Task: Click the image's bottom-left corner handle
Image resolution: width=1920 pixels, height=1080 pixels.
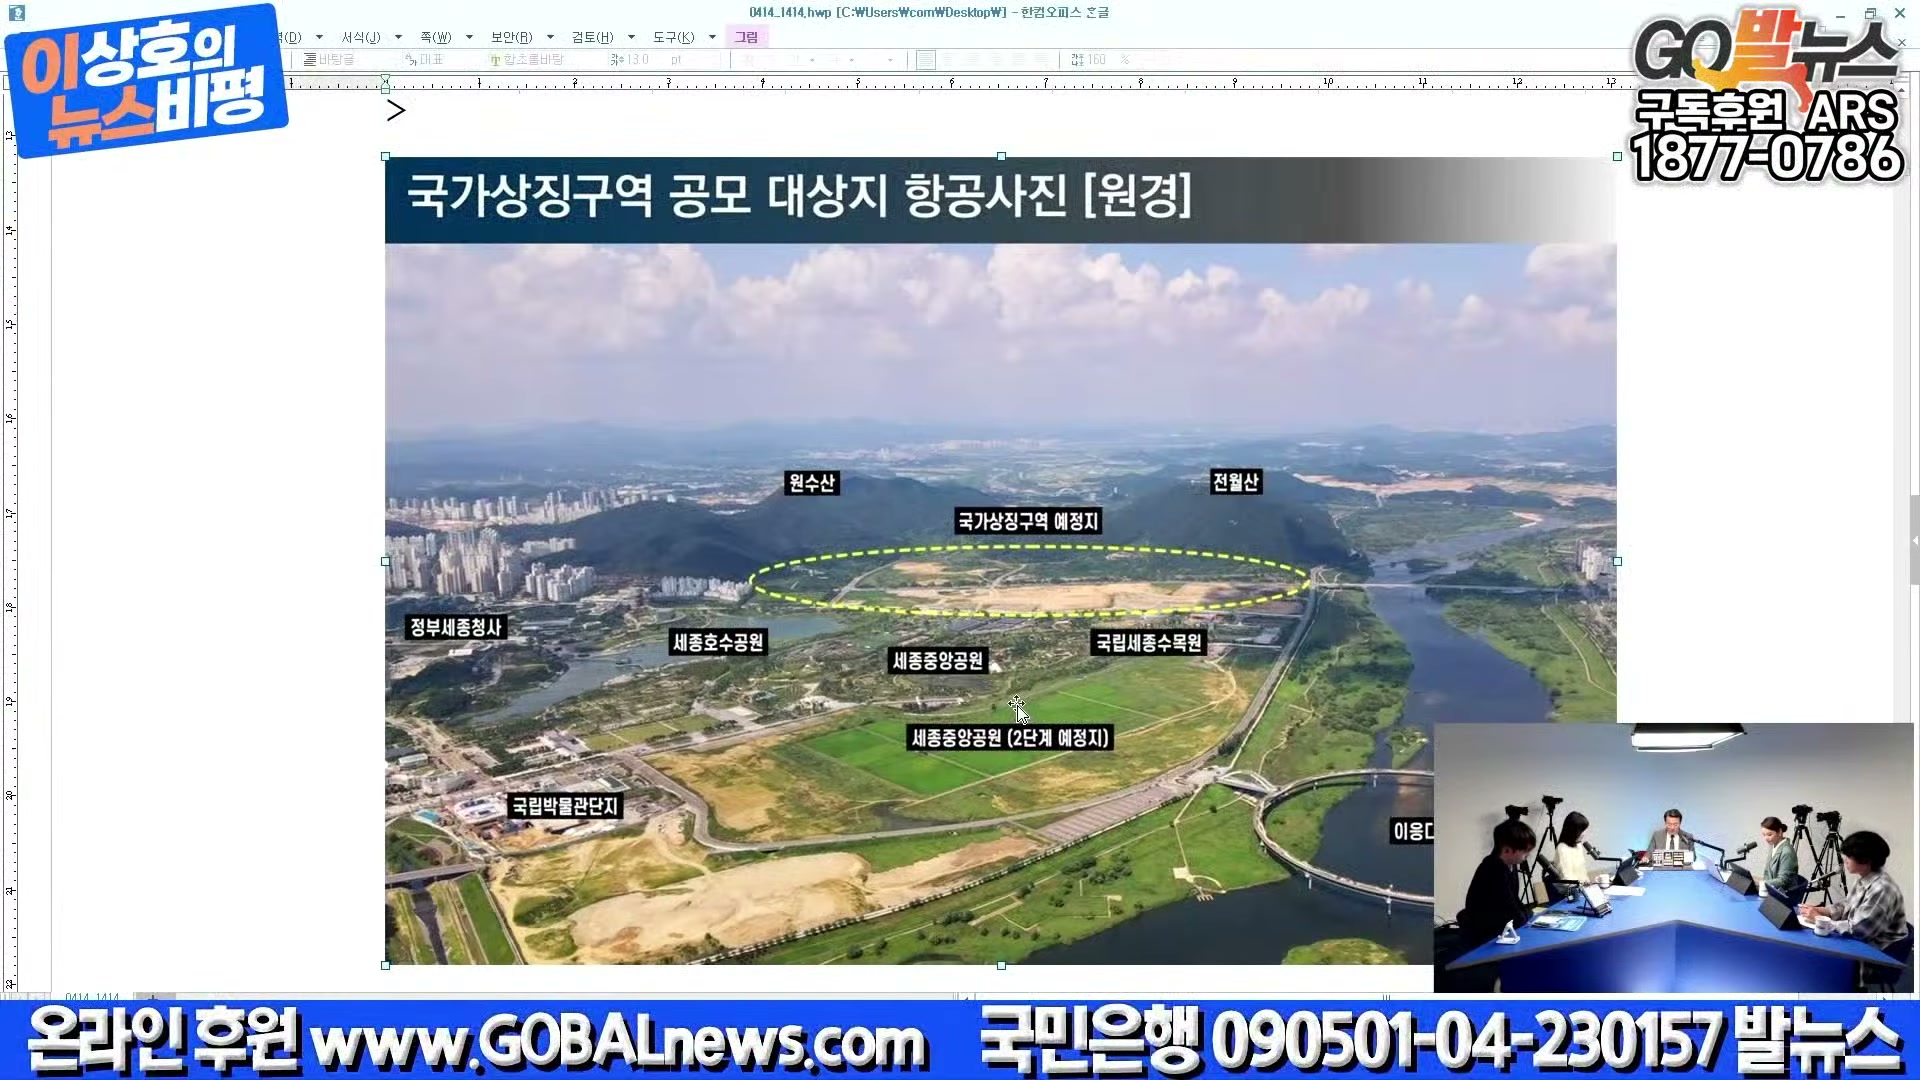Action: 386,965
